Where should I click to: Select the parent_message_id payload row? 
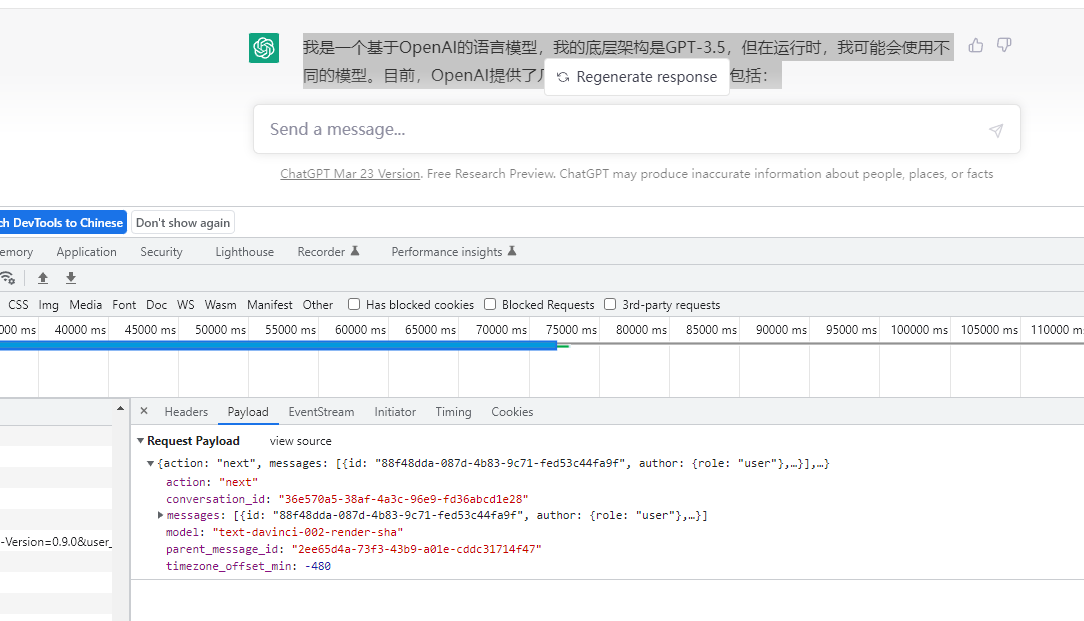click(353, 549)
